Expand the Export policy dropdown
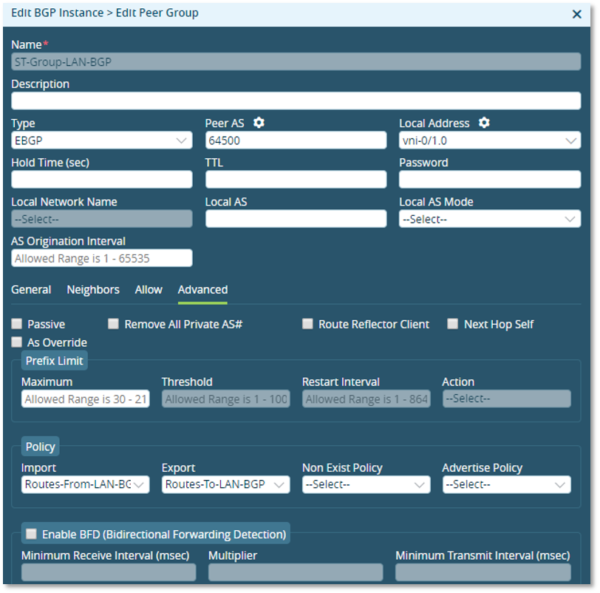Viewport: 600px width, 593px height. (225, 485)
